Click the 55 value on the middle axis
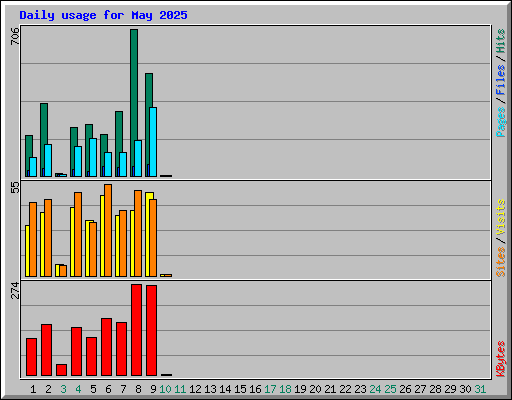512x400 pixels. tap(15, 187)
